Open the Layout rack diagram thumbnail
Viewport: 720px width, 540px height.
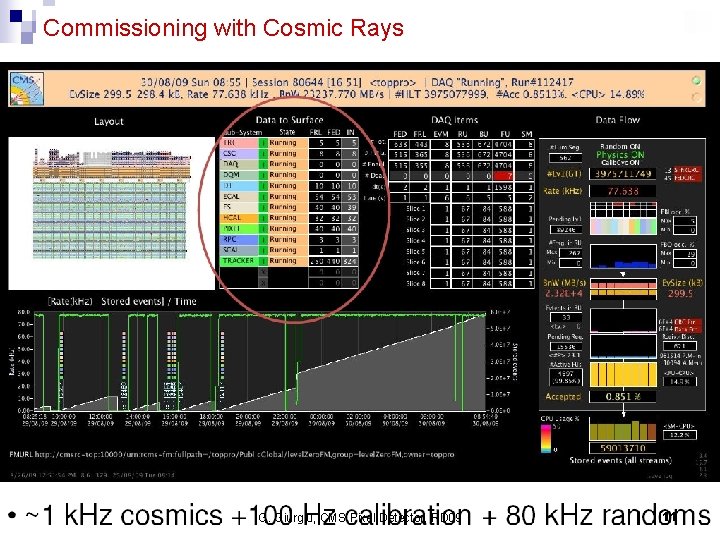click(x=112, y=213)
